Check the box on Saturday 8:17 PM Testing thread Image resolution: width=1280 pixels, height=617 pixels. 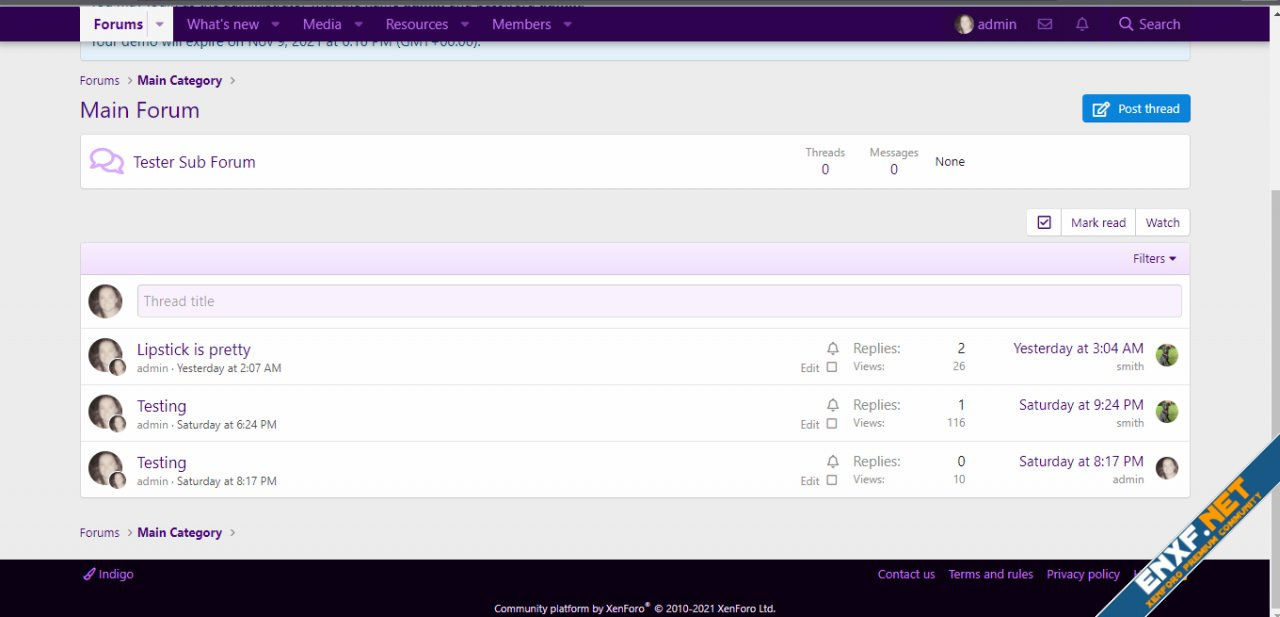832,480
